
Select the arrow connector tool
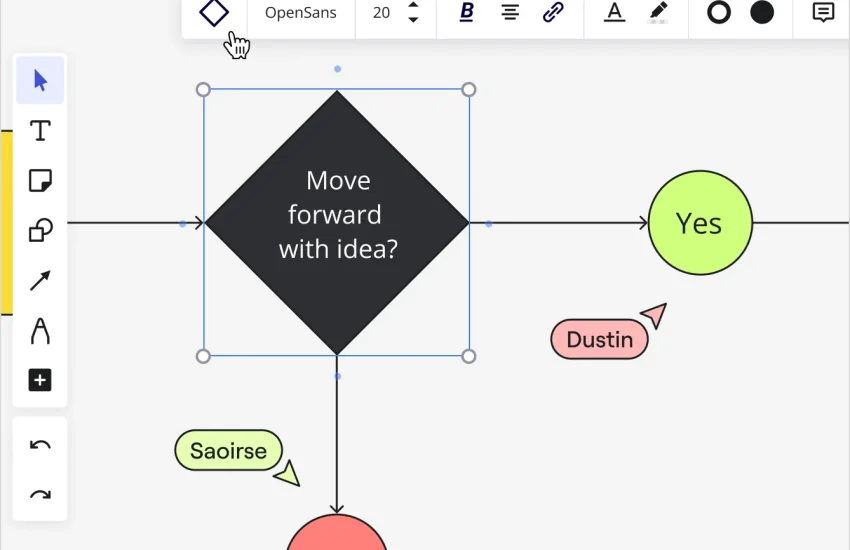coord(40,281)
